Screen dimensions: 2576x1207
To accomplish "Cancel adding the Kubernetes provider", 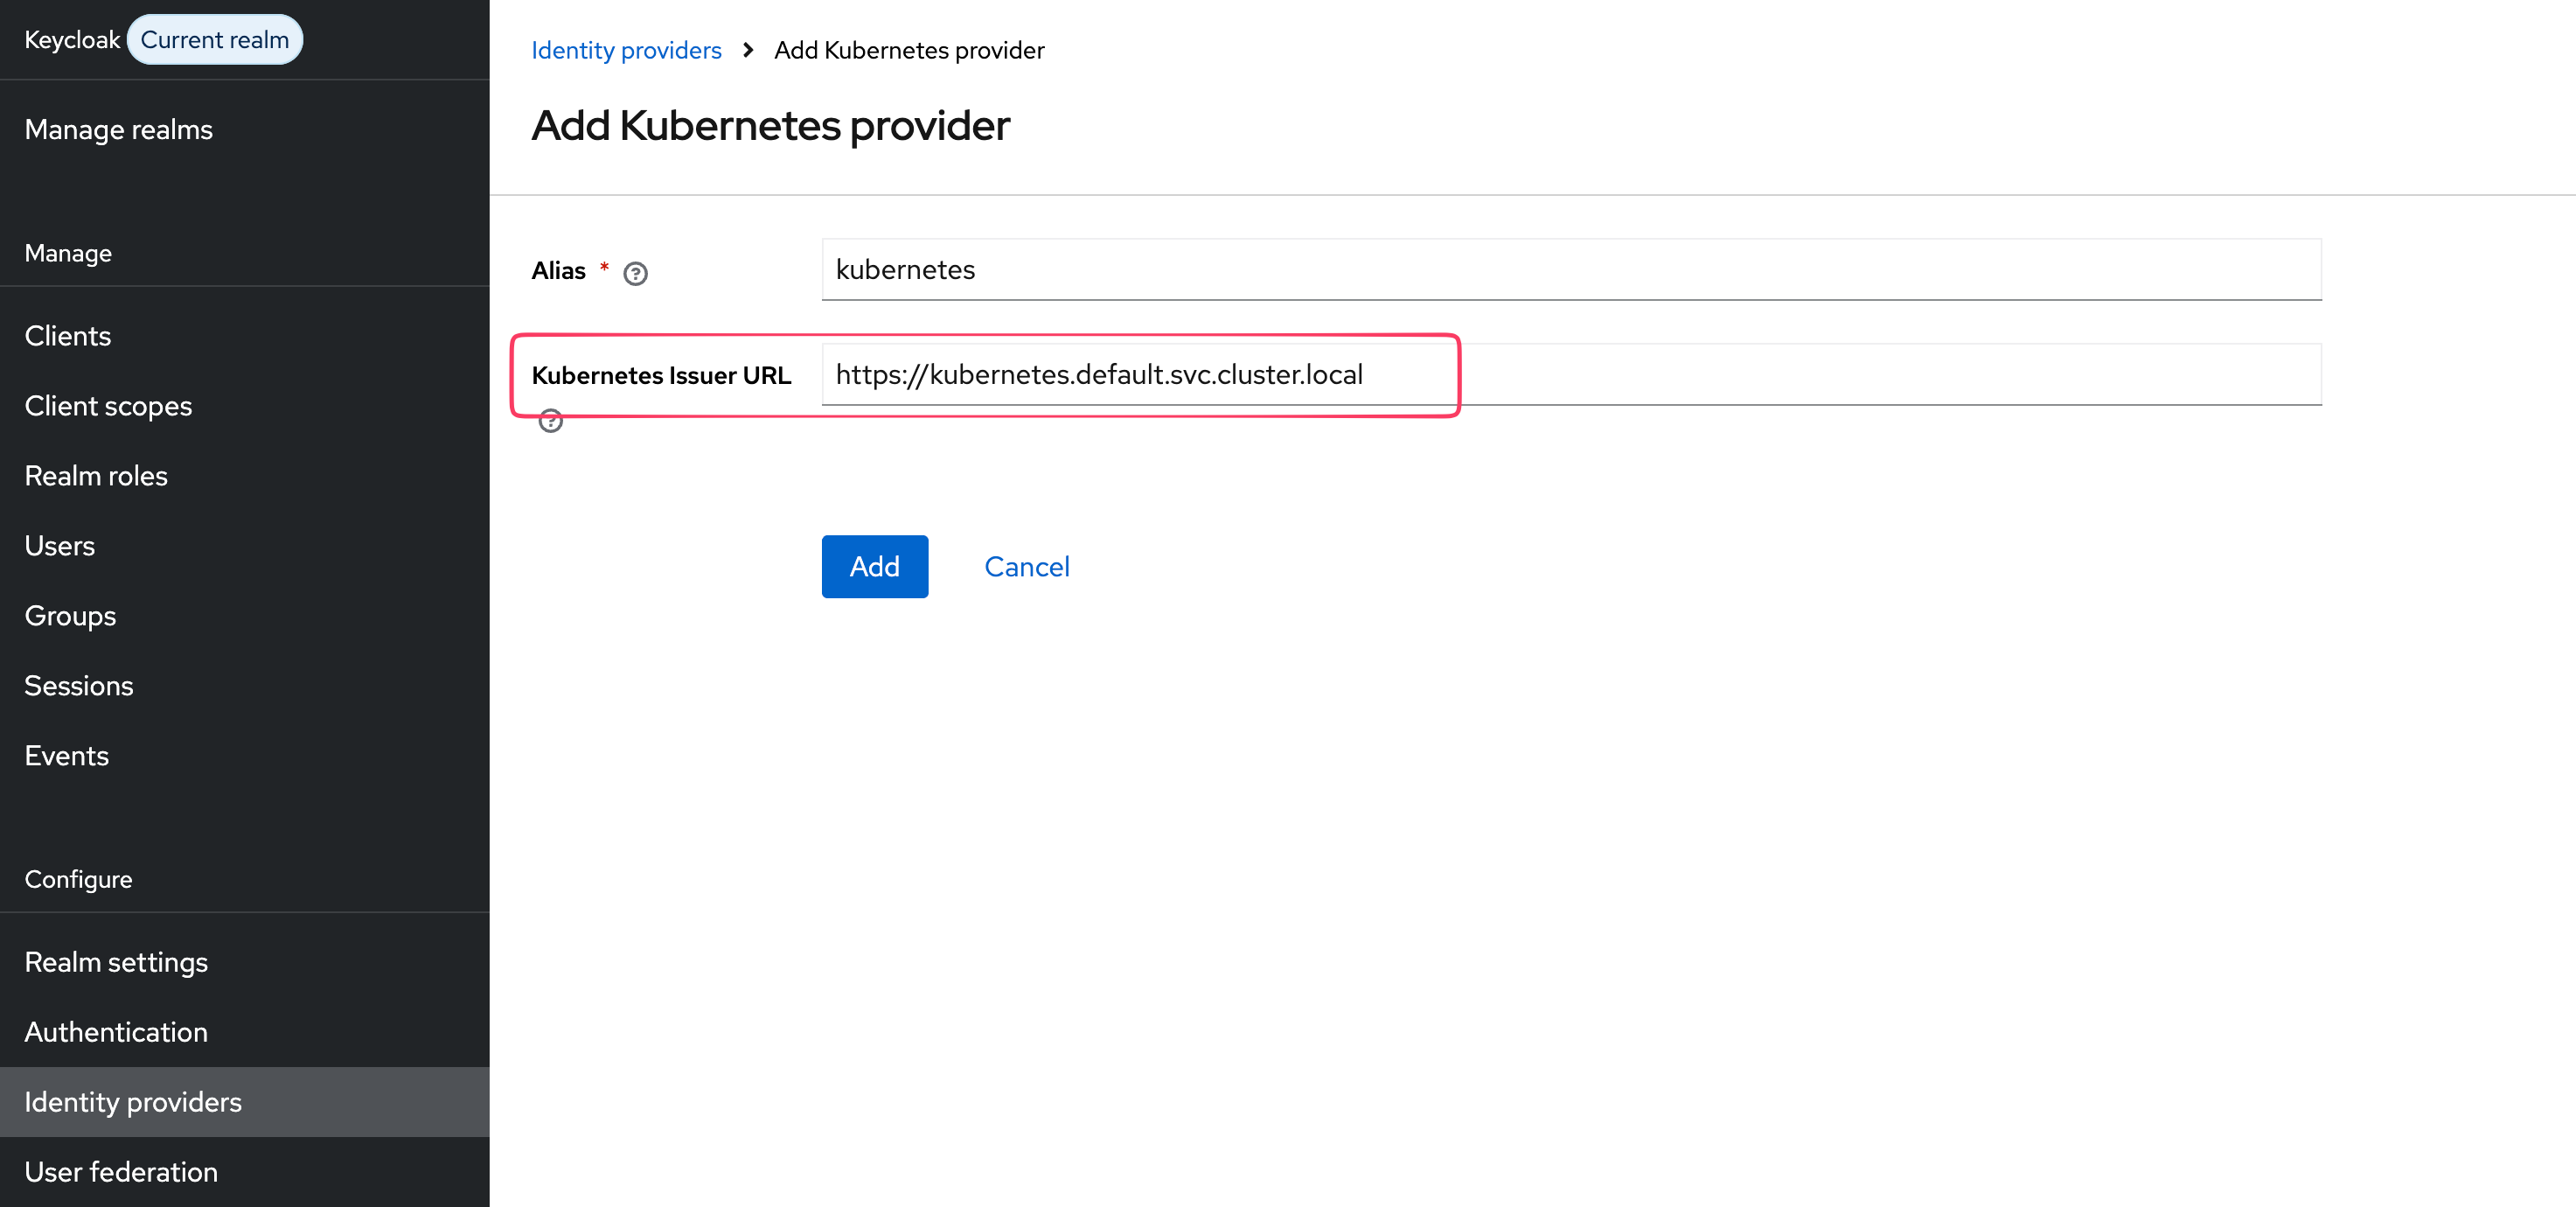I will 1026,566.
